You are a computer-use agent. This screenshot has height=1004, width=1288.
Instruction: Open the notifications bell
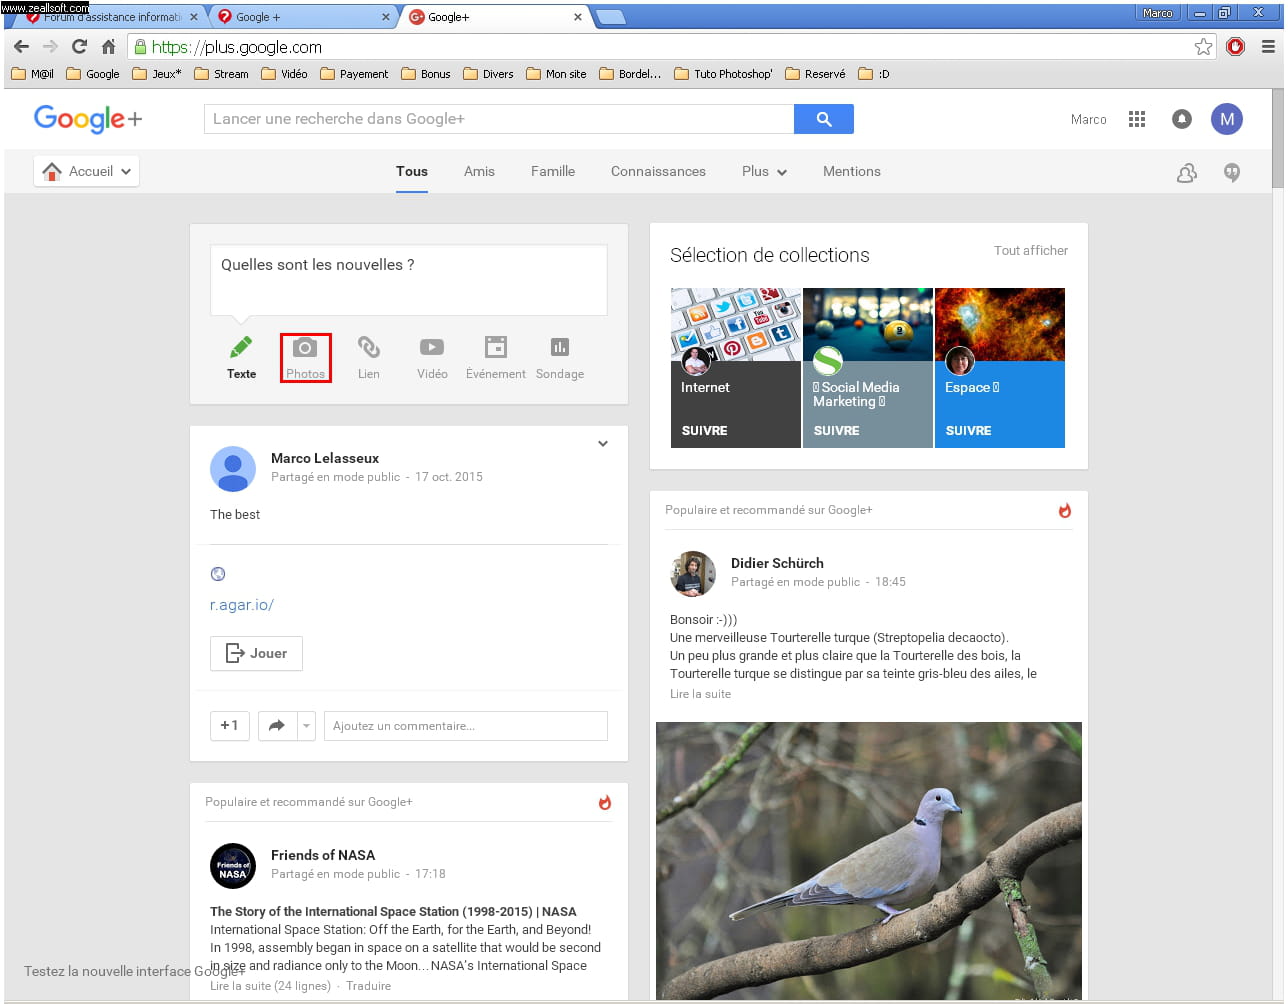click(1182, 119)
